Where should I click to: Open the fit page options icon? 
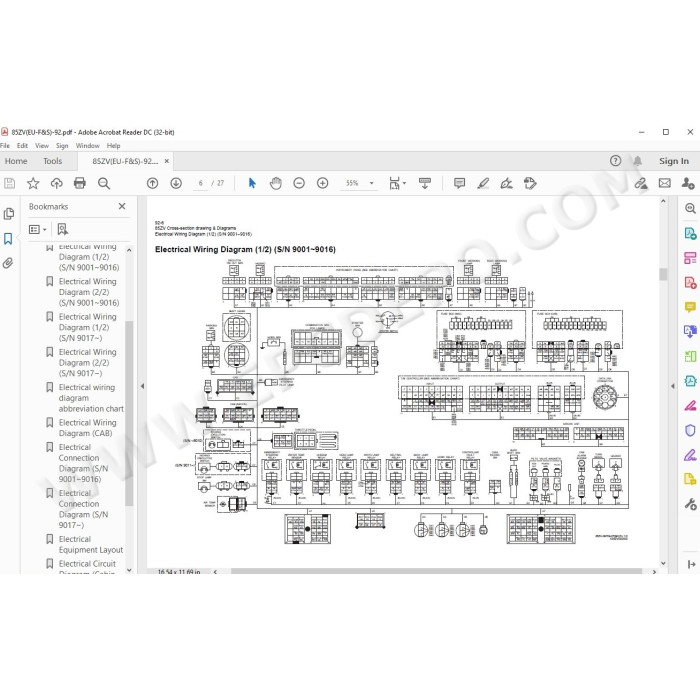point(395,183)
